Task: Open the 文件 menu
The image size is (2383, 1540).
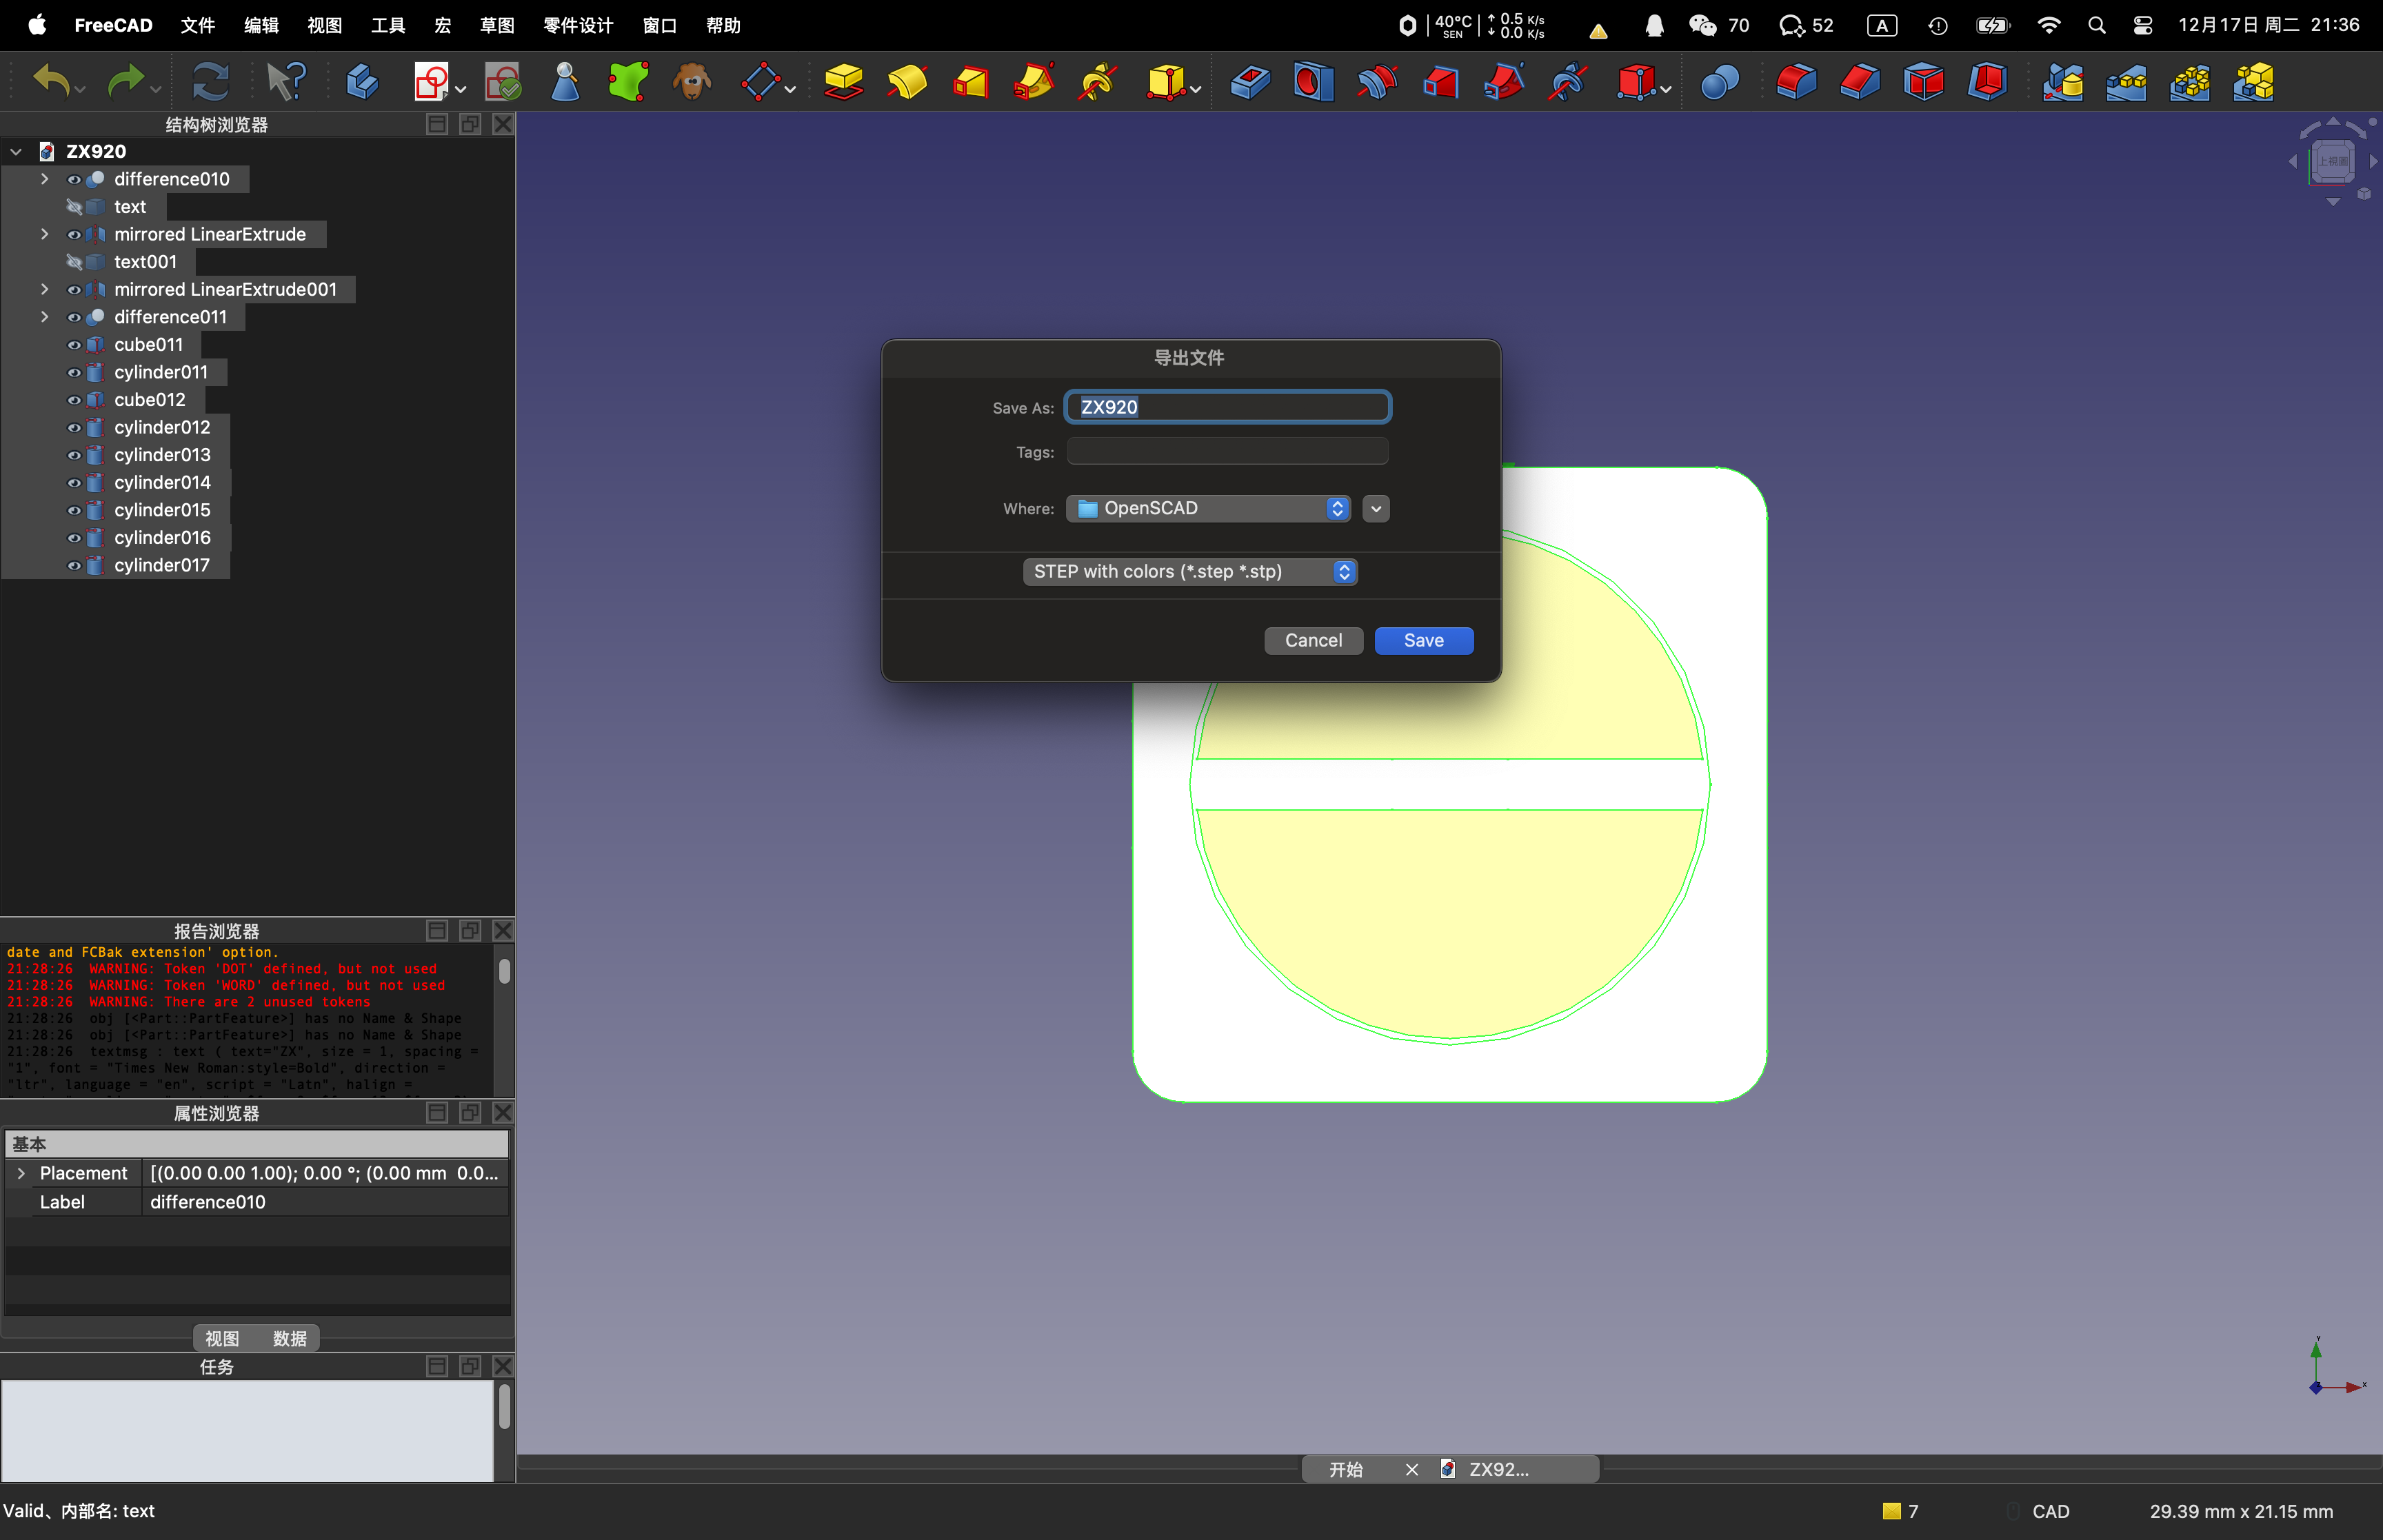Action: (x=197, y=25)
